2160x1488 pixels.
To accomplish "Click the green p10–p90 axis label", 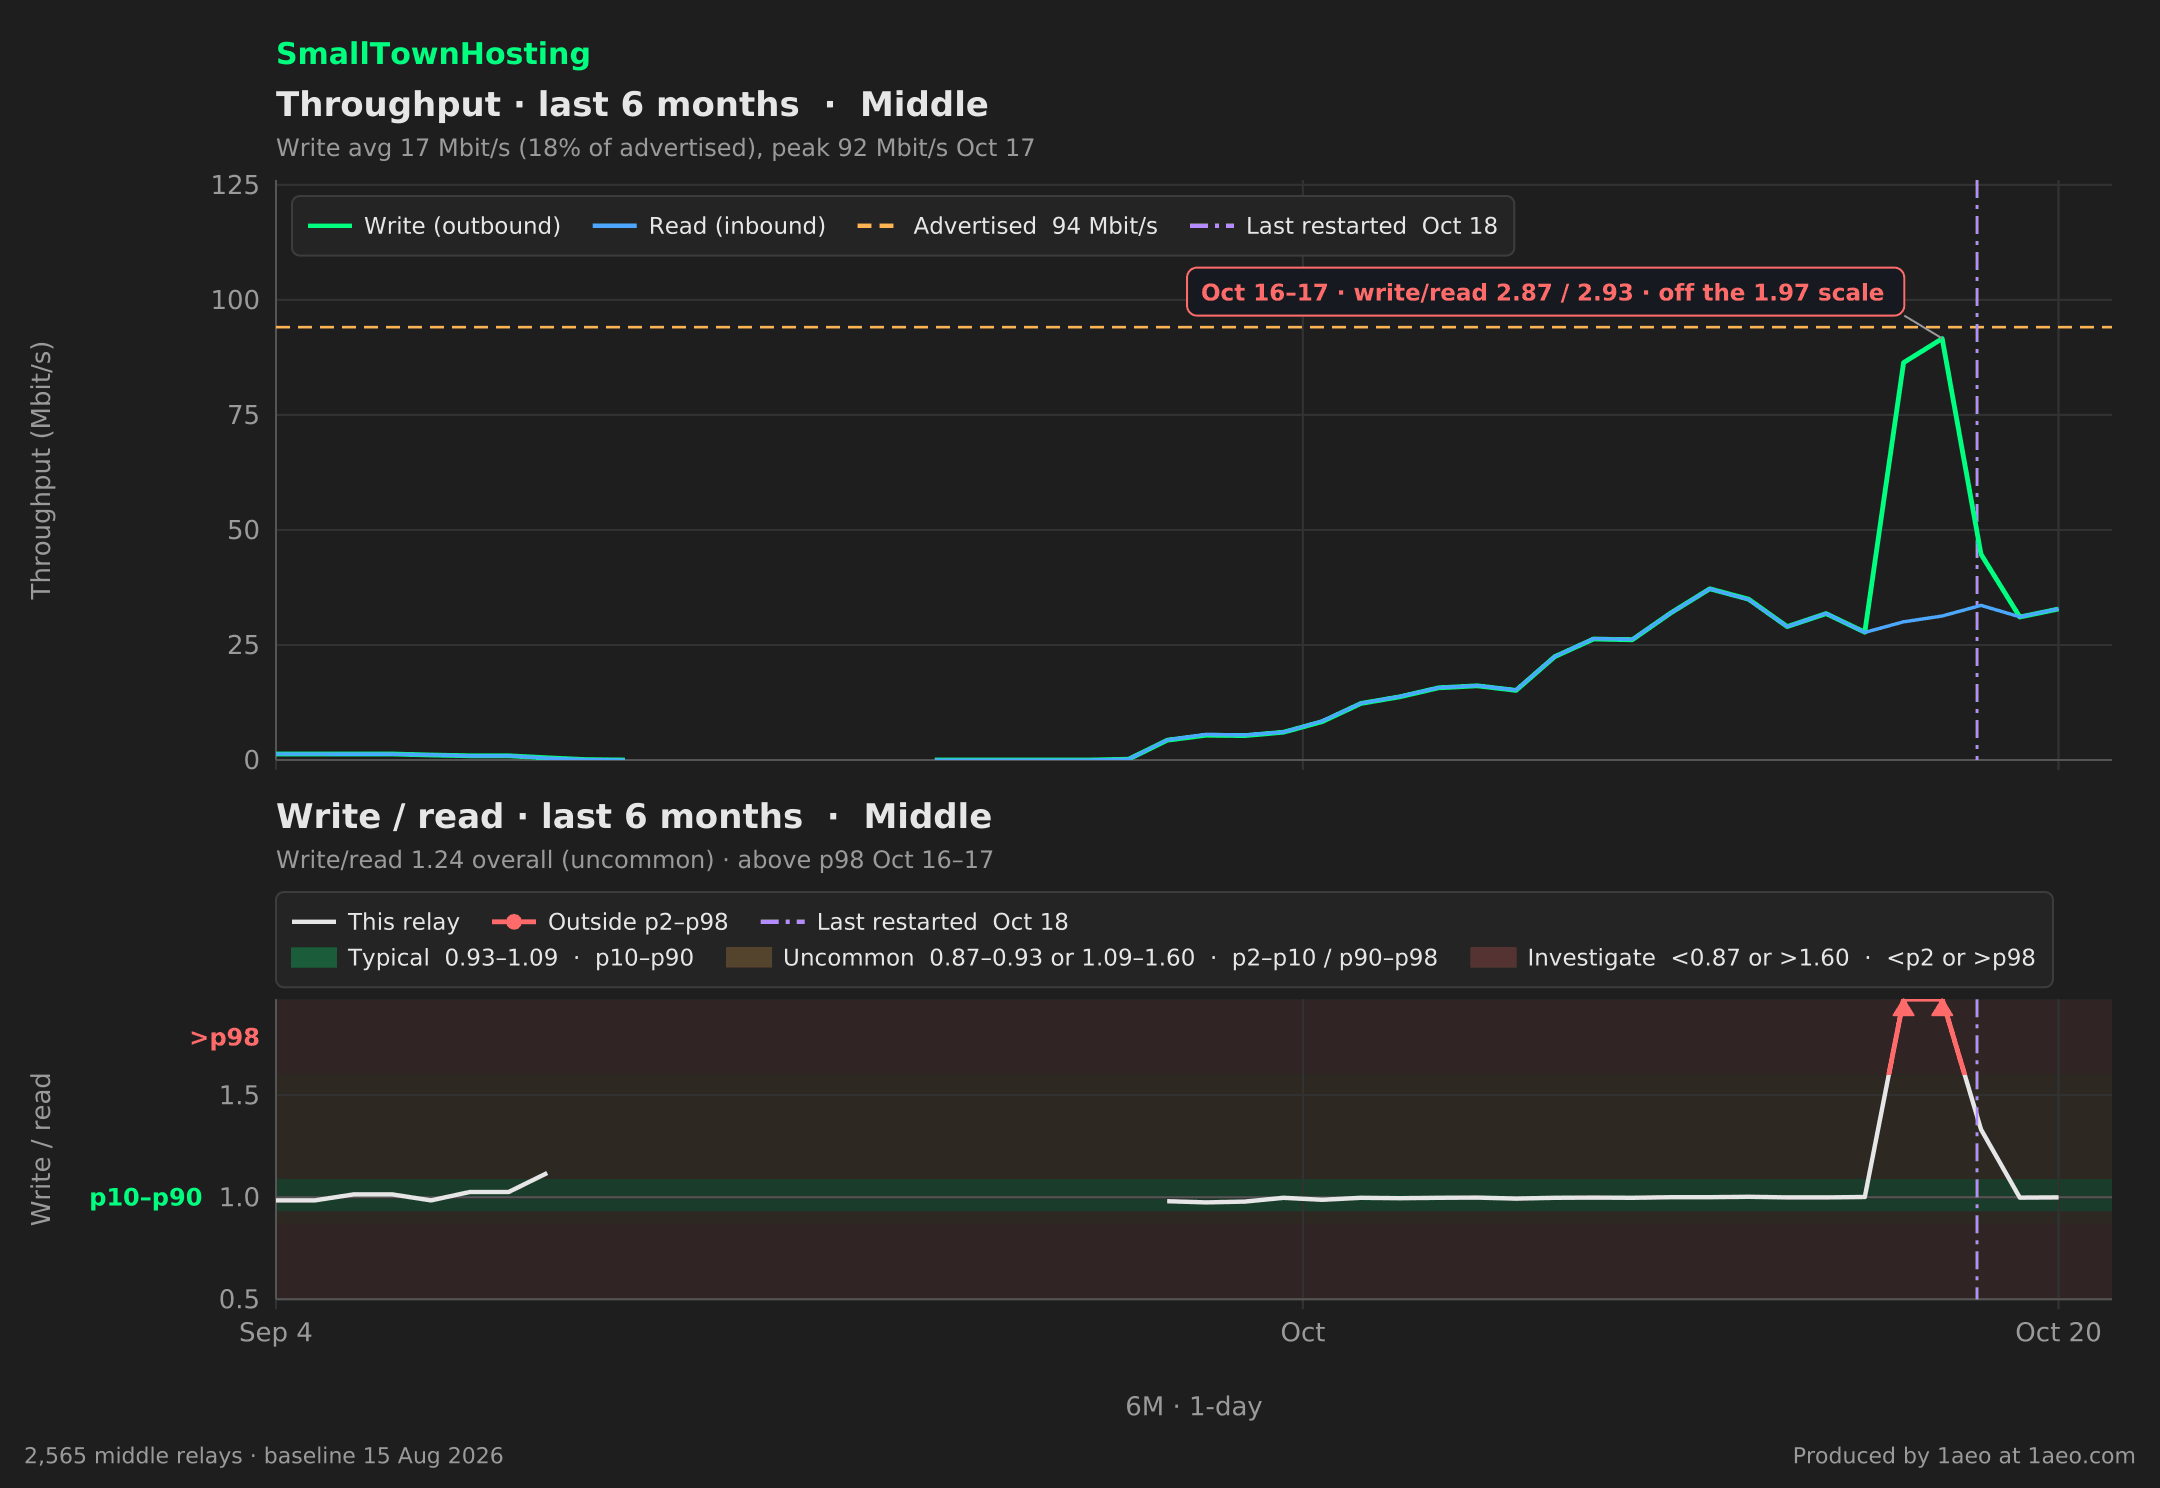I will click(146, 1198).
